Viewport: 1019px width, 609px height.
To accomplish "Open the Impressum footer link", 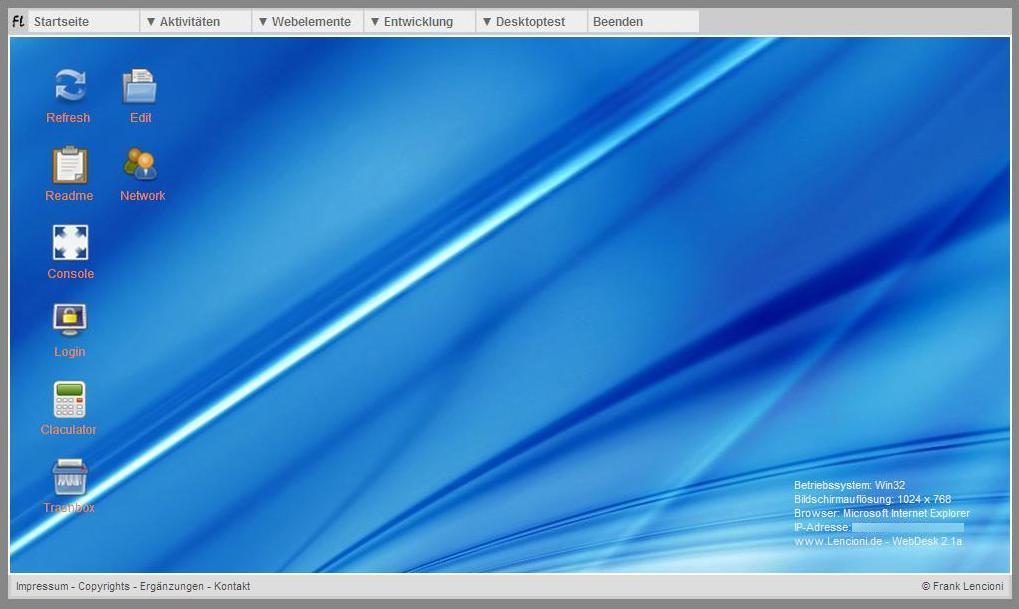I will [x=42, y=587].
